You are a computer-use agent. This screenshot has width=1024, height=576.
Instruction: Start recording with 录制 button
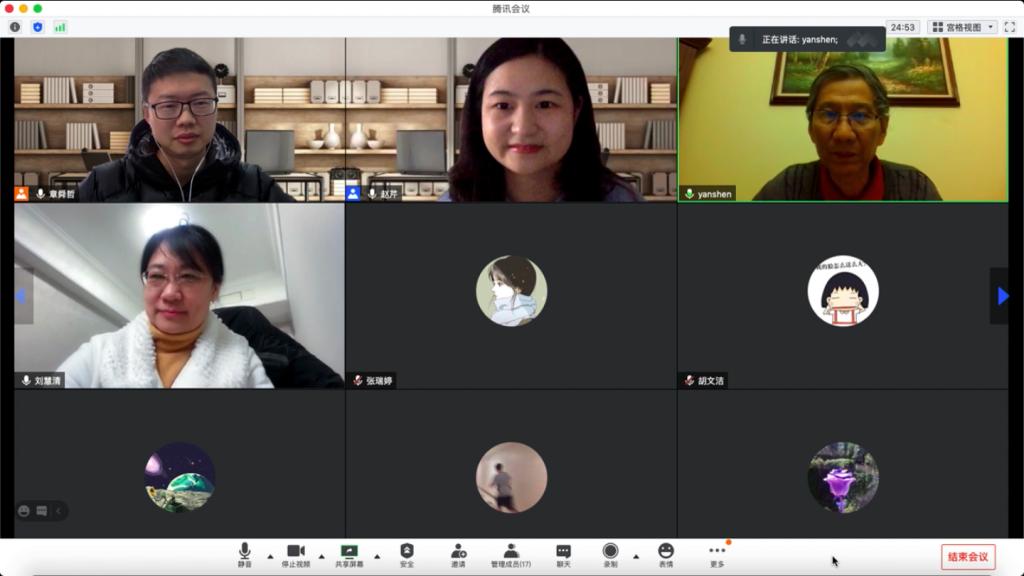coord(610,555)
